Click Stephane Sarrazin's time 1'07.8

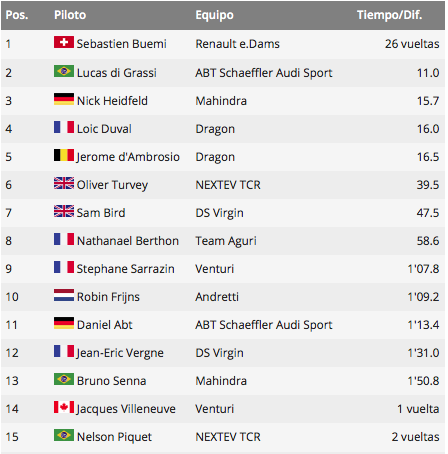coord(423,269)
